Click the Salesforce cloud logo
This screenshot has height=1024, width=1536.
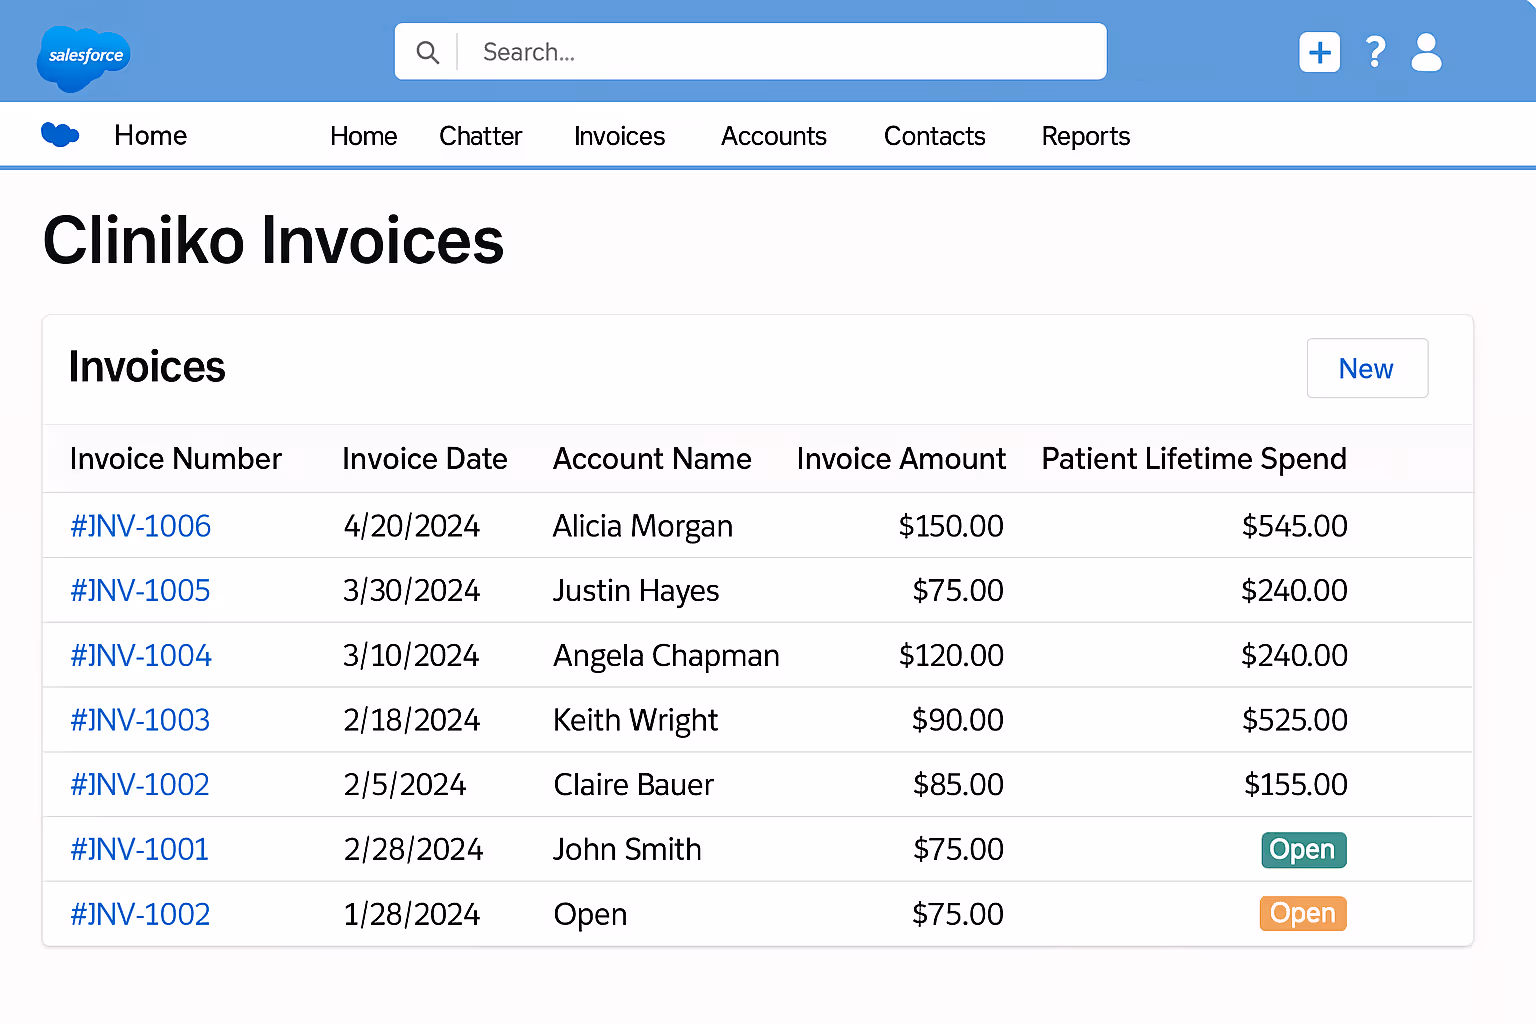point(84,57)
